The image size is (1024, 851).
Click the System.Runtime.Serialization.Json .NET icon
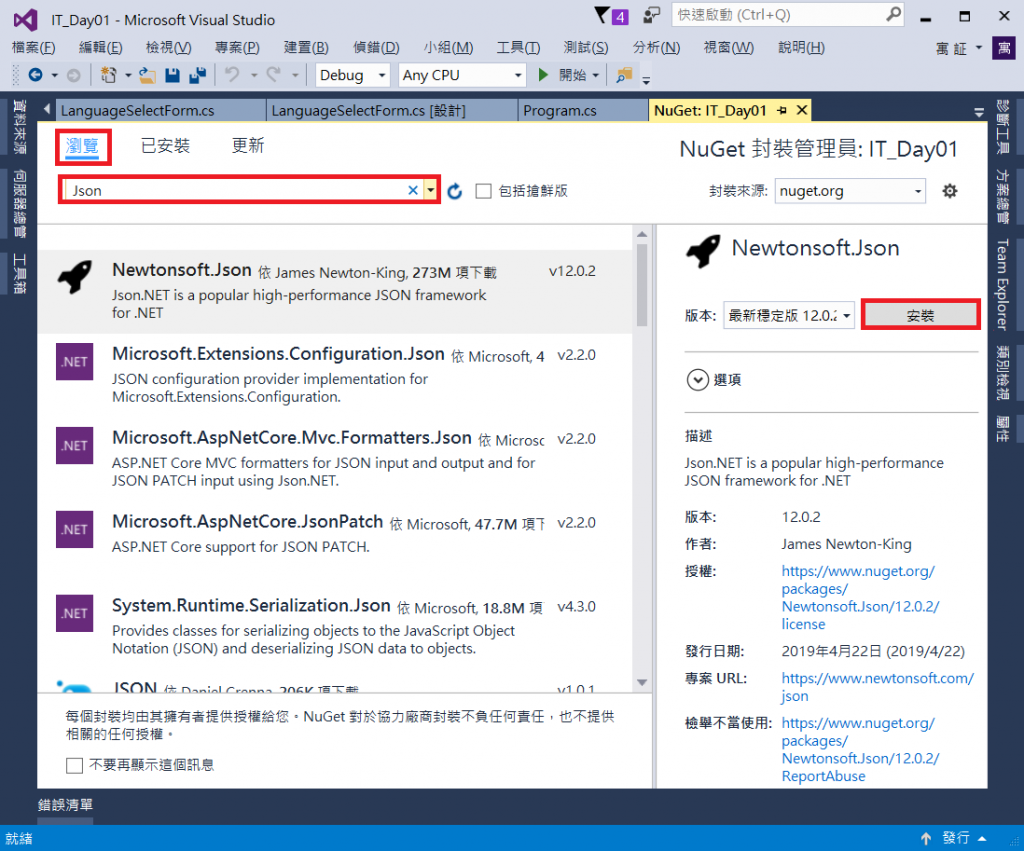(74, 613)
